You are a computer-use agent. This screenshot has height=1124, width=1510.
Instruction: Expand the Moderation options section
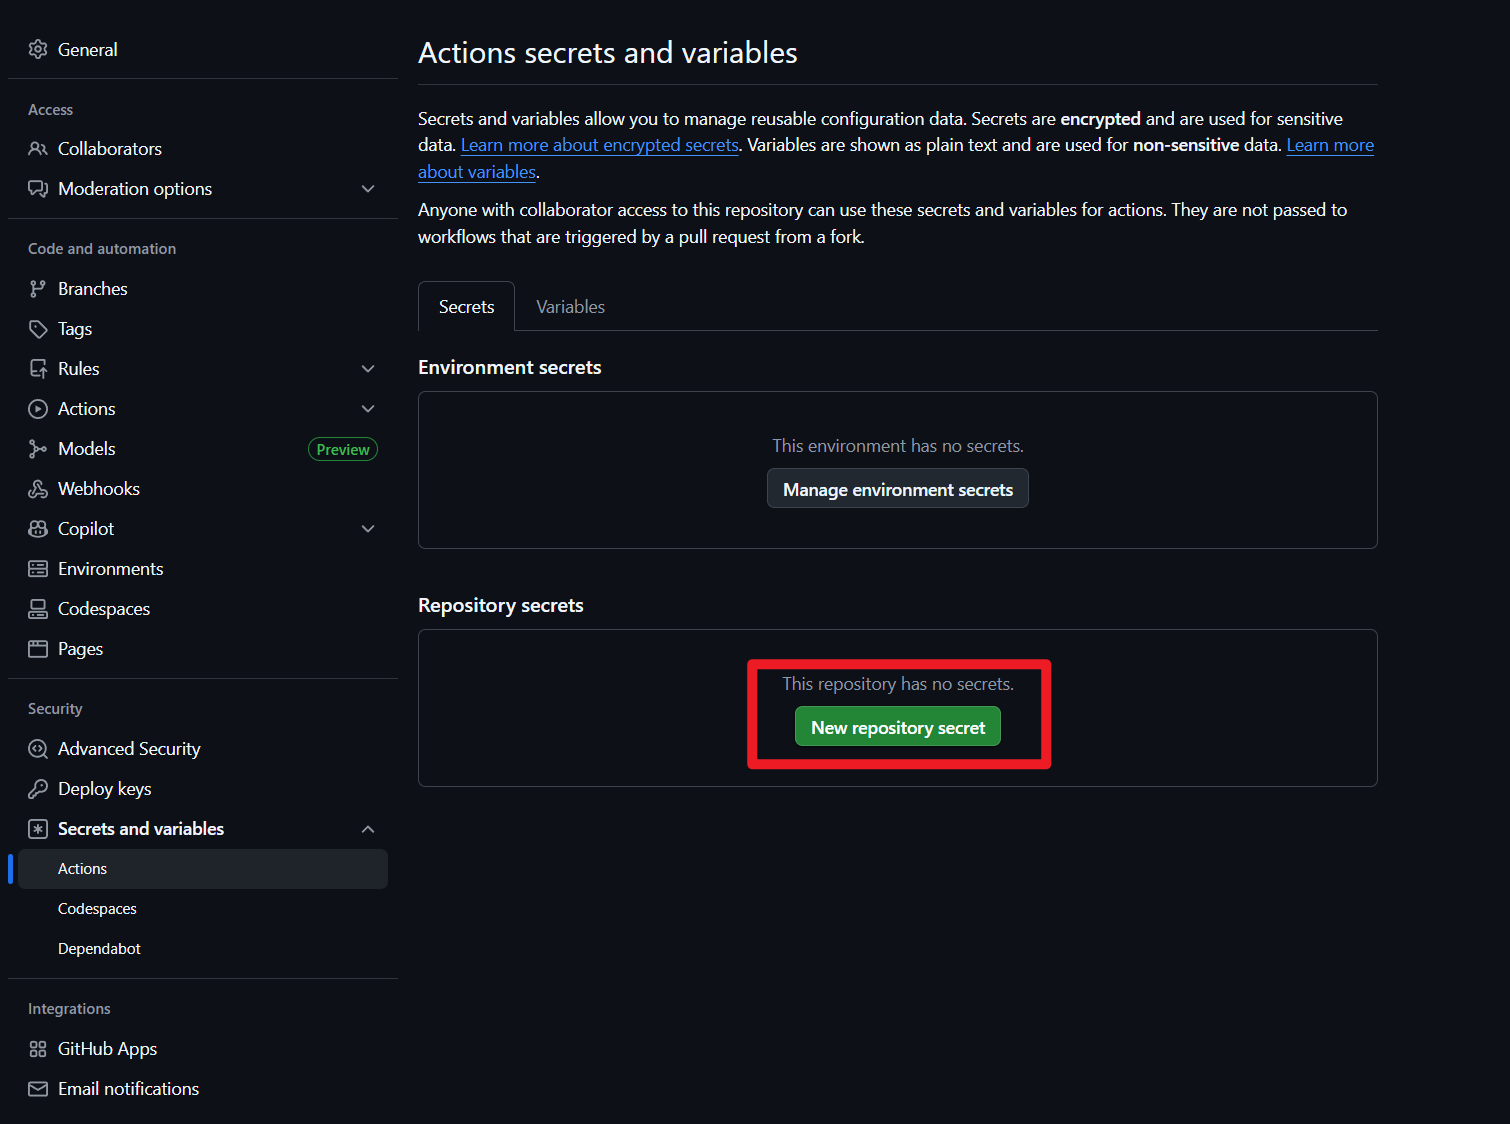[368, 189]
